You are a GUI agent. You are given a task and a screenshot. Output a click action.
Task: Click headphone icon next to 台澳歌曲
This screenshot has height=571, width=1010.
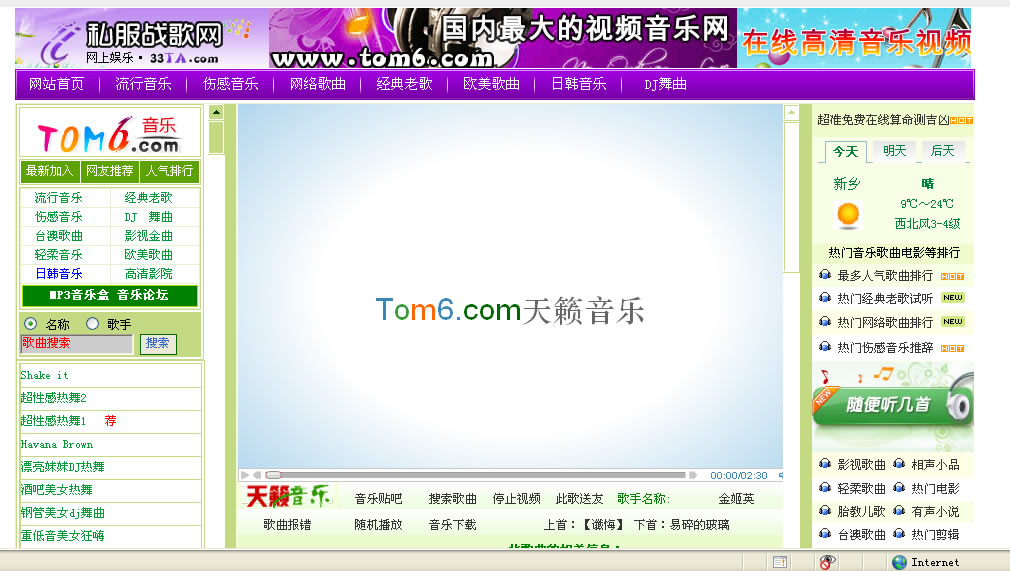(x=824, y=534)
